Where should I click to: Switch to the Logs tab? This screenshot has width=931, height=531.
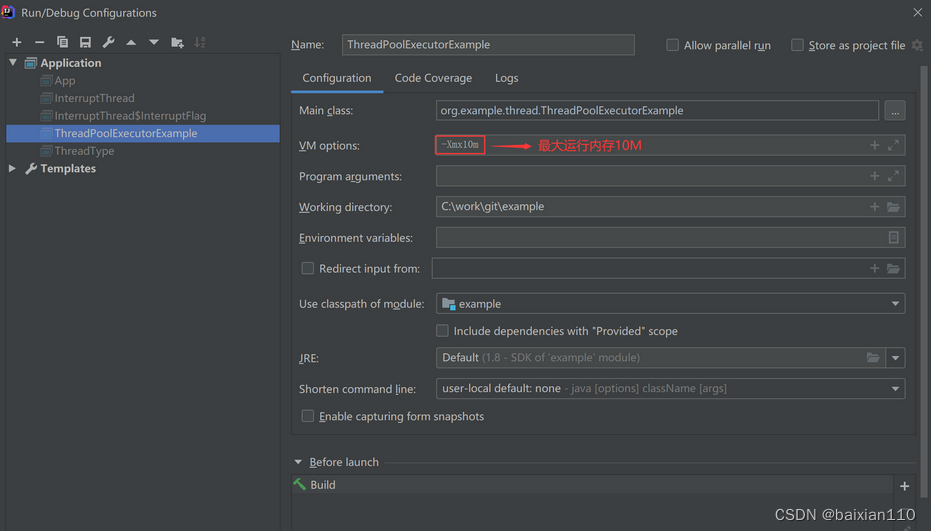tap(506, 78)
